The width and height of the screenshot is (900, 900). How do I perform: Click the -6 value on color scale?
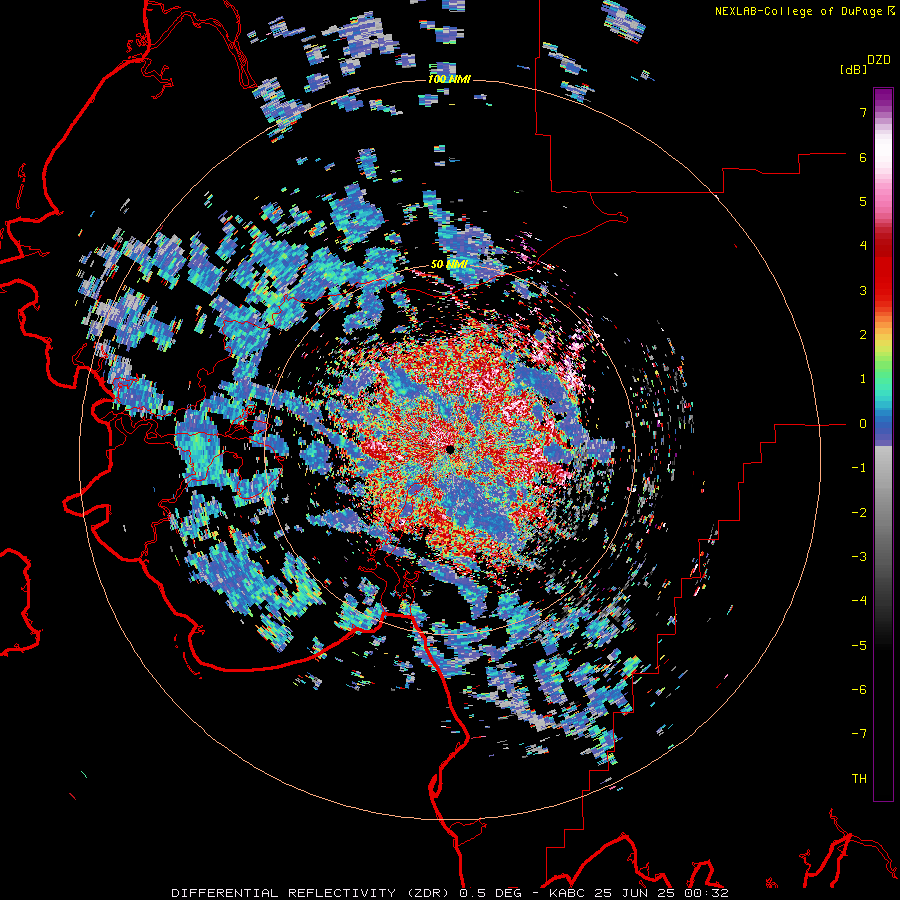click(x=859, y=690)
